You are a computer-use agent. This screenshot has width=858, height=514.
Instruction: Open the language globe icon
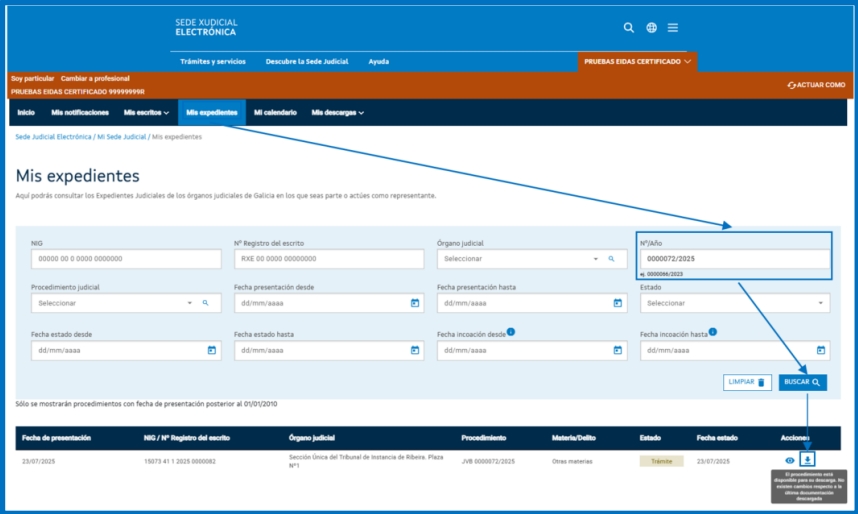[x=651, y=28]
